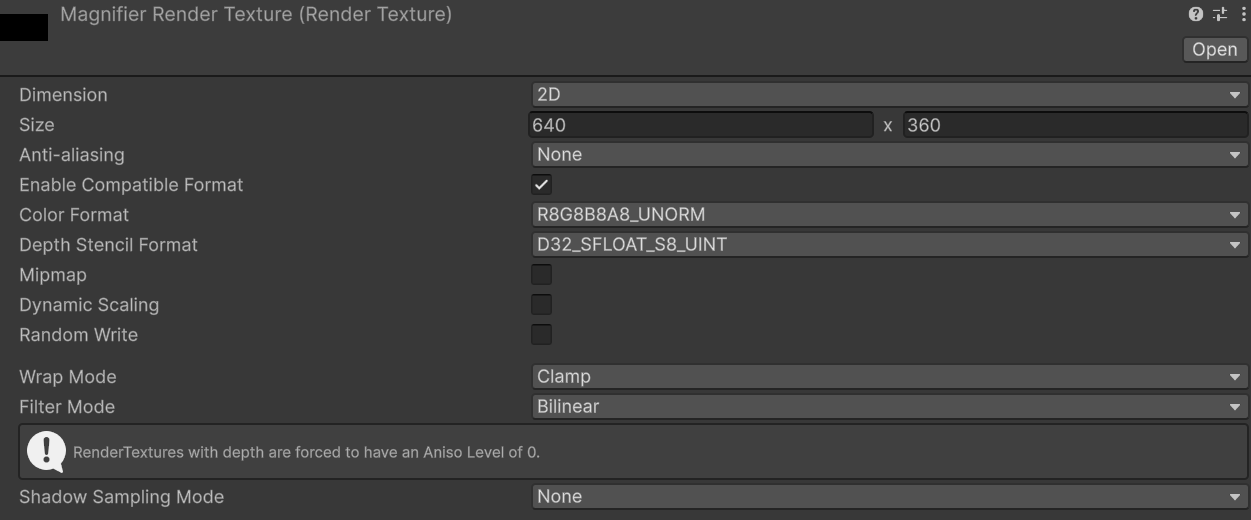
Task: Click the Aniso Level warning icon
Action: pyautogui.click(x=45, y=452)
